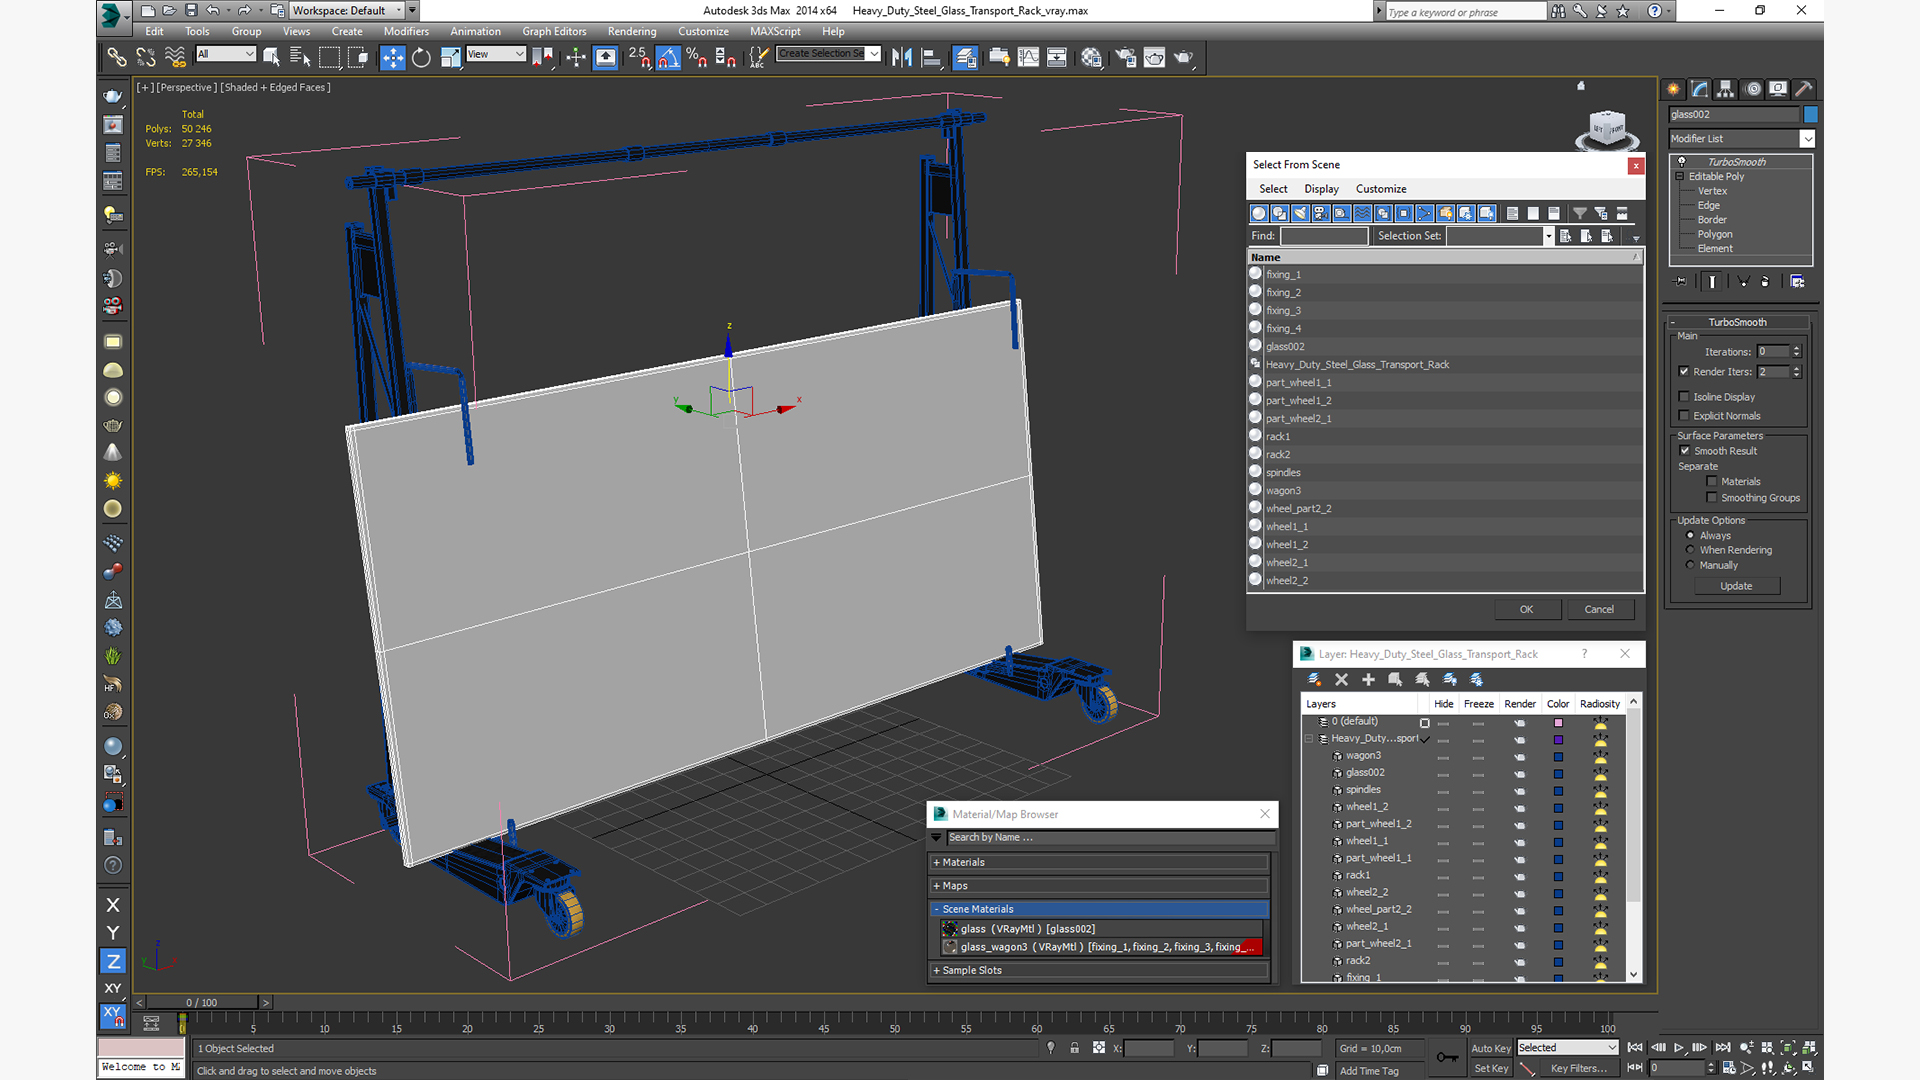The width and height of the screenshot is (1920, 1080).
Task: Open the Rendering menu
Action: click(632, 31)
